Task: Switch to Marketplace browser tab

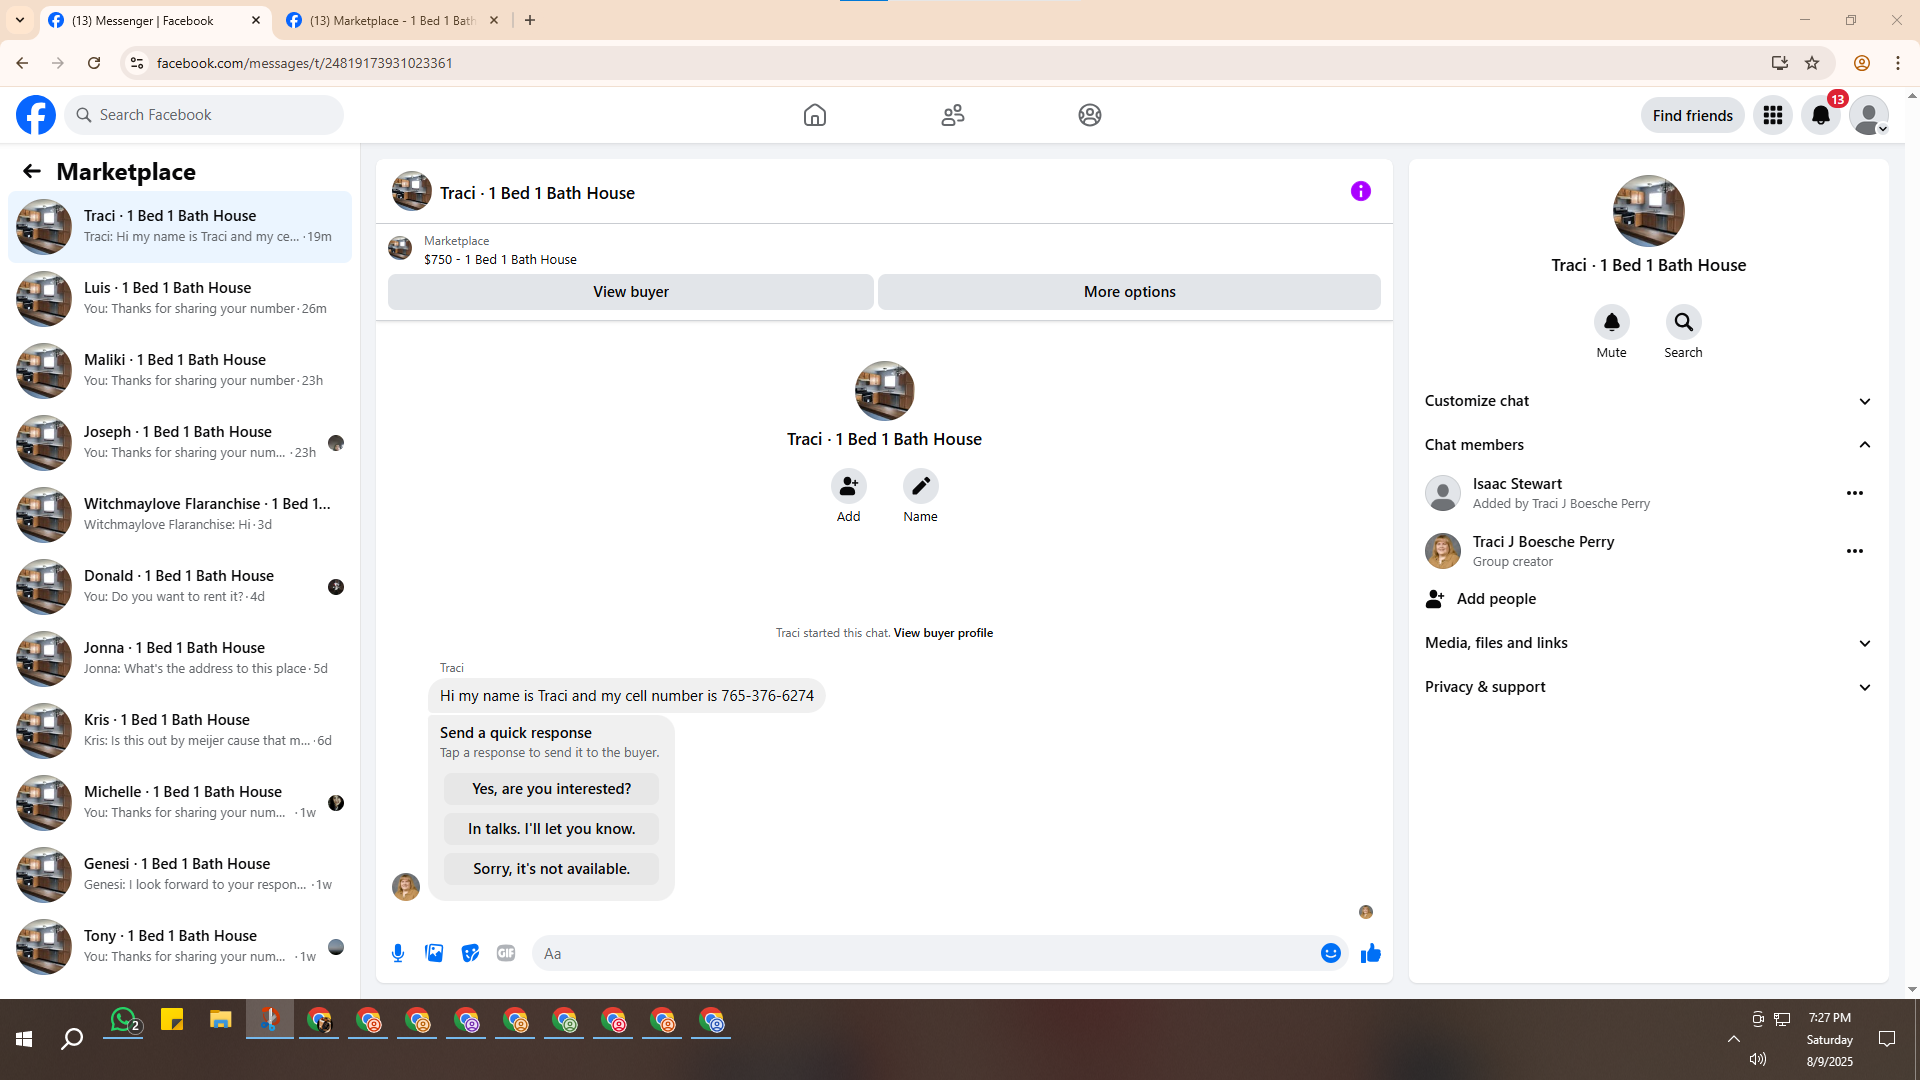Action: point(391,20)
